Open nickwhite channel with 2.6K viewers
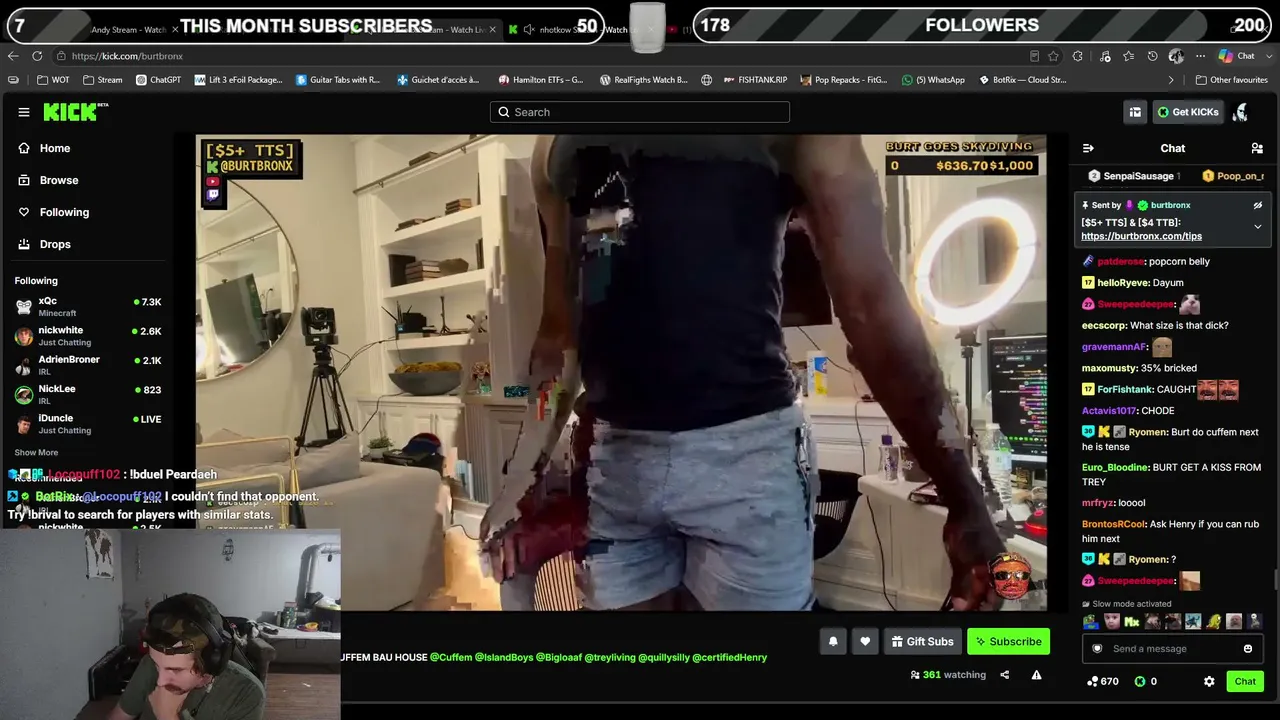 click(x=87, y=336)
